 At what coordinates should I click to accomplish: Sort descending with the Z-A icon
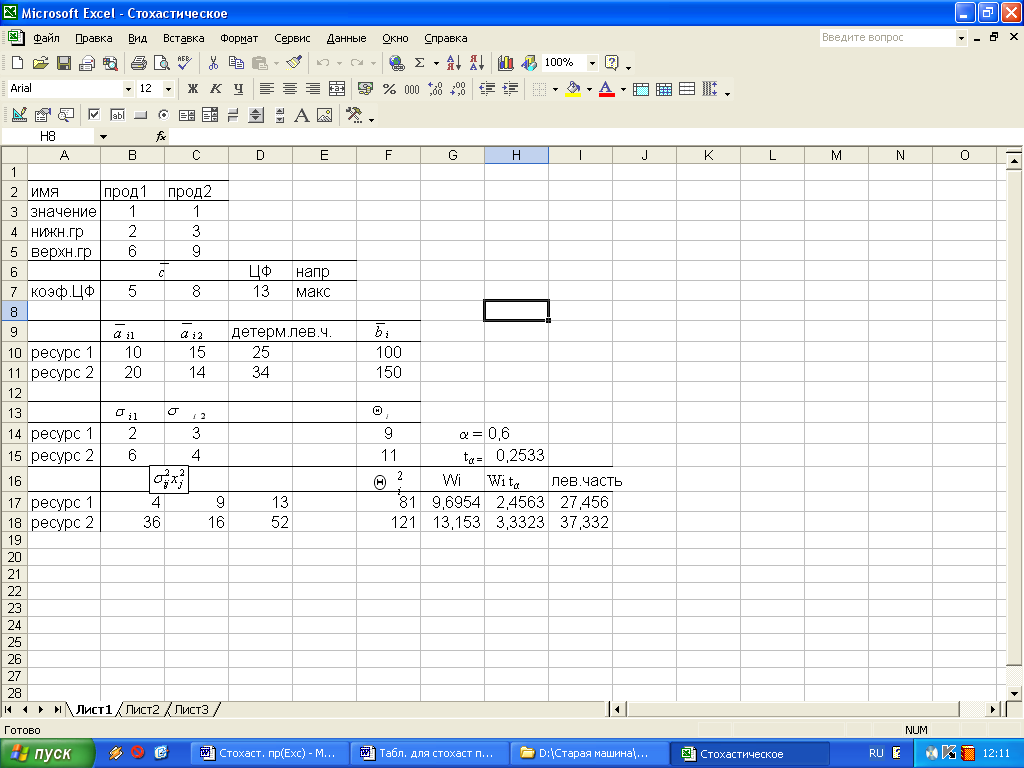click(477, 63)
